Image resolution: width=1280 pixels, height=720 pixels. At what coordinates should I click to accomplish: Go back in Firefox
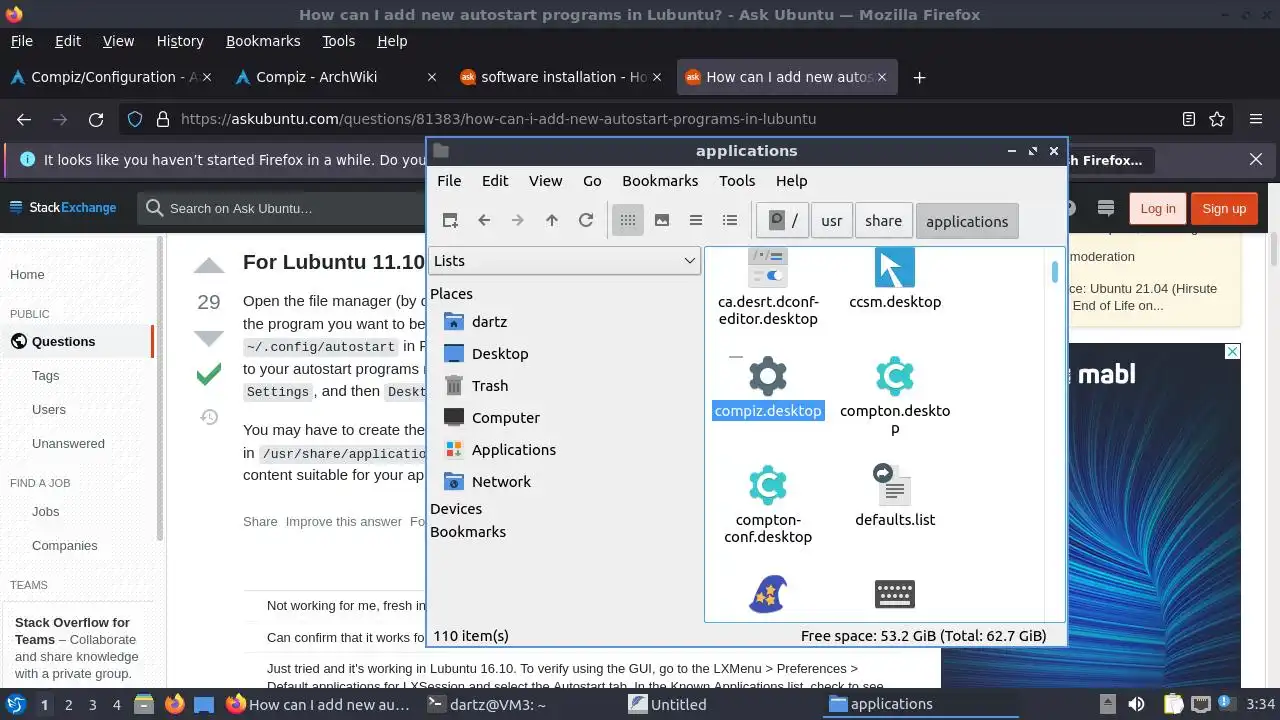click(x=24, y=119)
